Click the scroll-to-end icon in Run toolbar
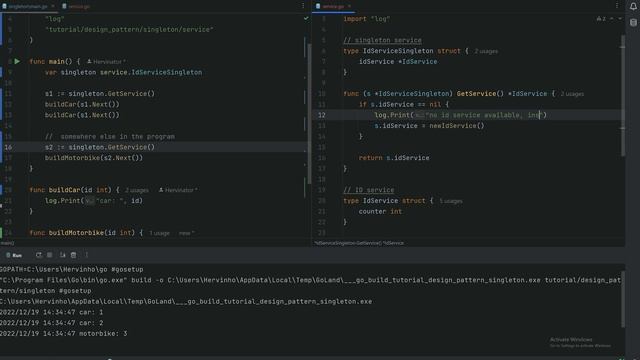The width and height of the screenshot is (640, 360). [x=62, y=255]
